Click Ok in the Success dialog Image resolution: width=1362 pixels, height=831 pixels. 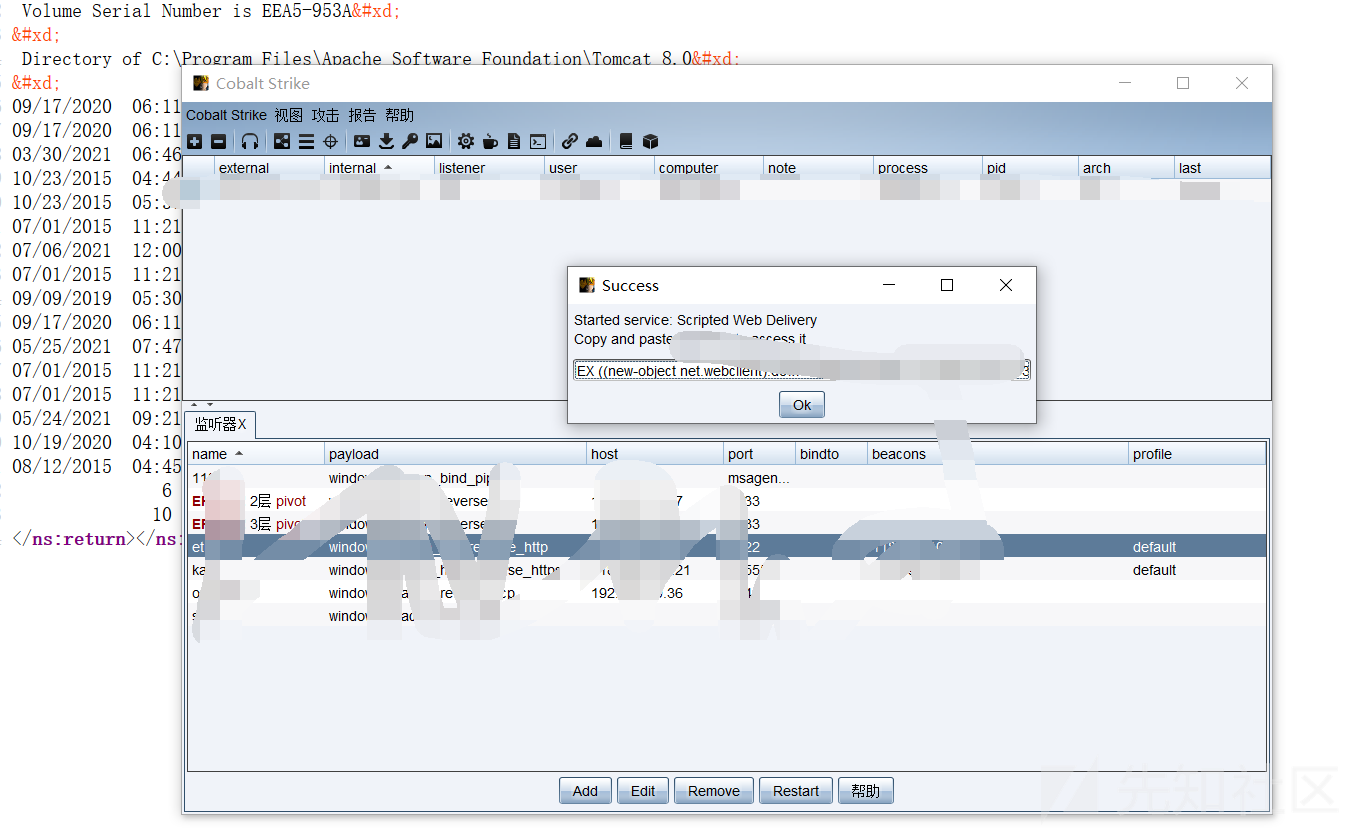click(802, 405)
